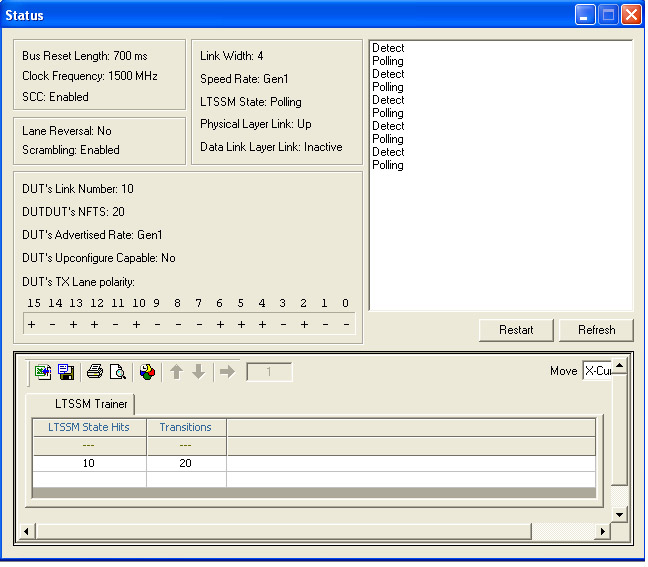Click DUT's Link Number: 10 text
This screenshot has width=648, height=567.
78,190
